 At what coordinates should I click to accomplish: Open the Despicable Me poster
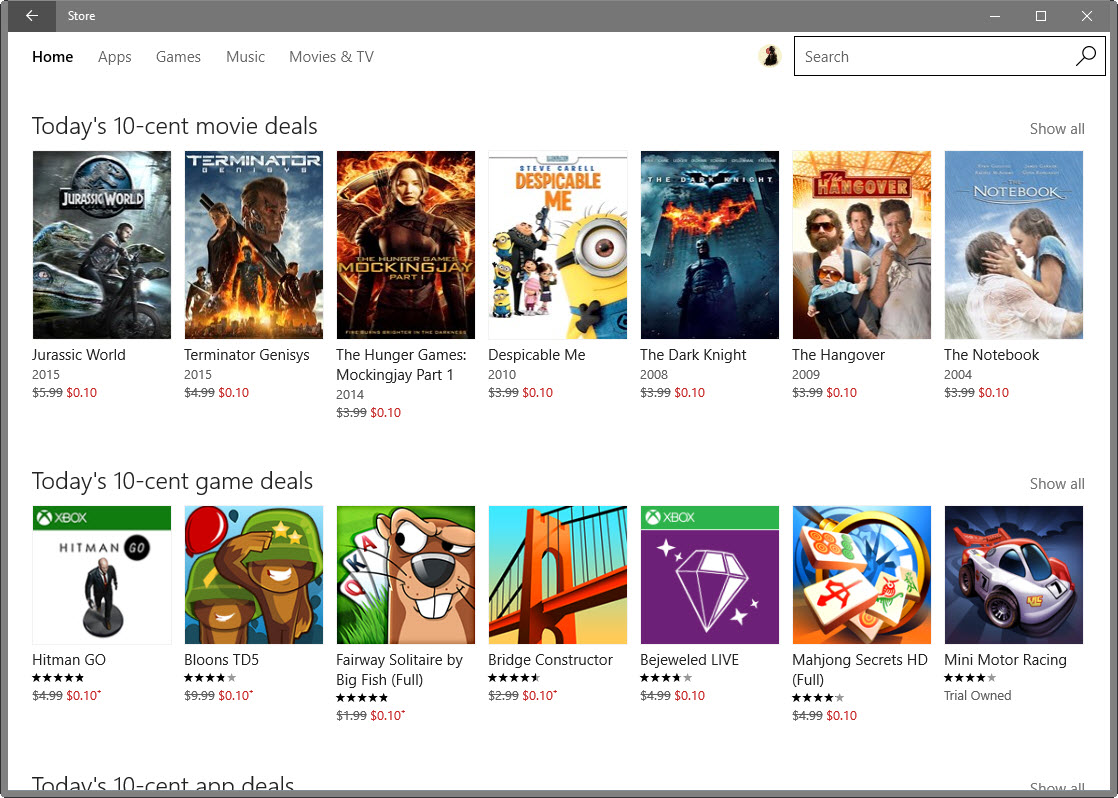click(558, 245)
